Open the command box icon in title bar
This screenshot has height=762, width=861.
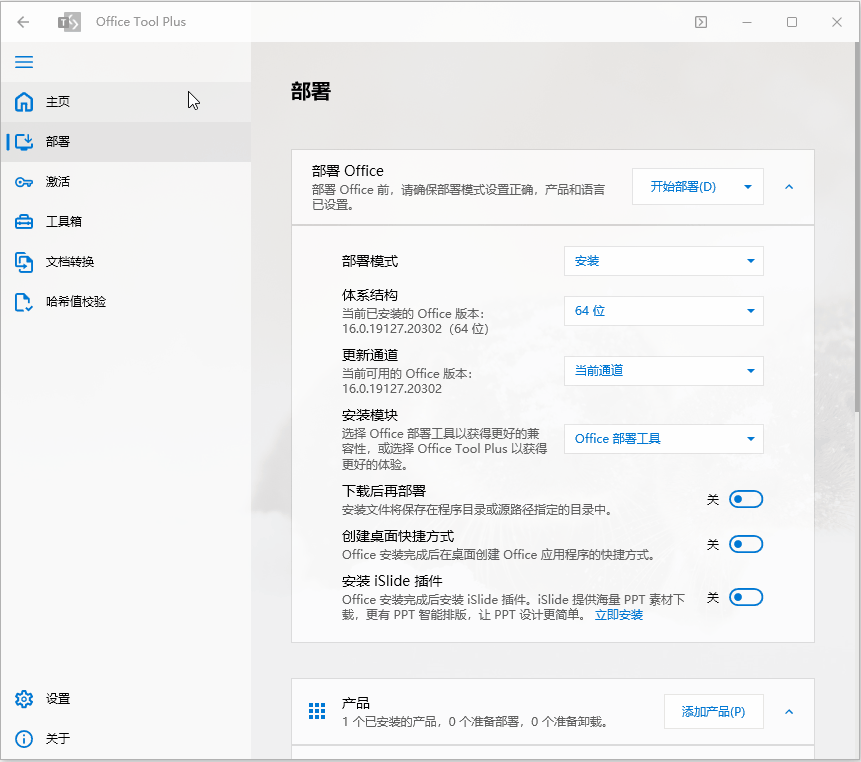[701, 22]
